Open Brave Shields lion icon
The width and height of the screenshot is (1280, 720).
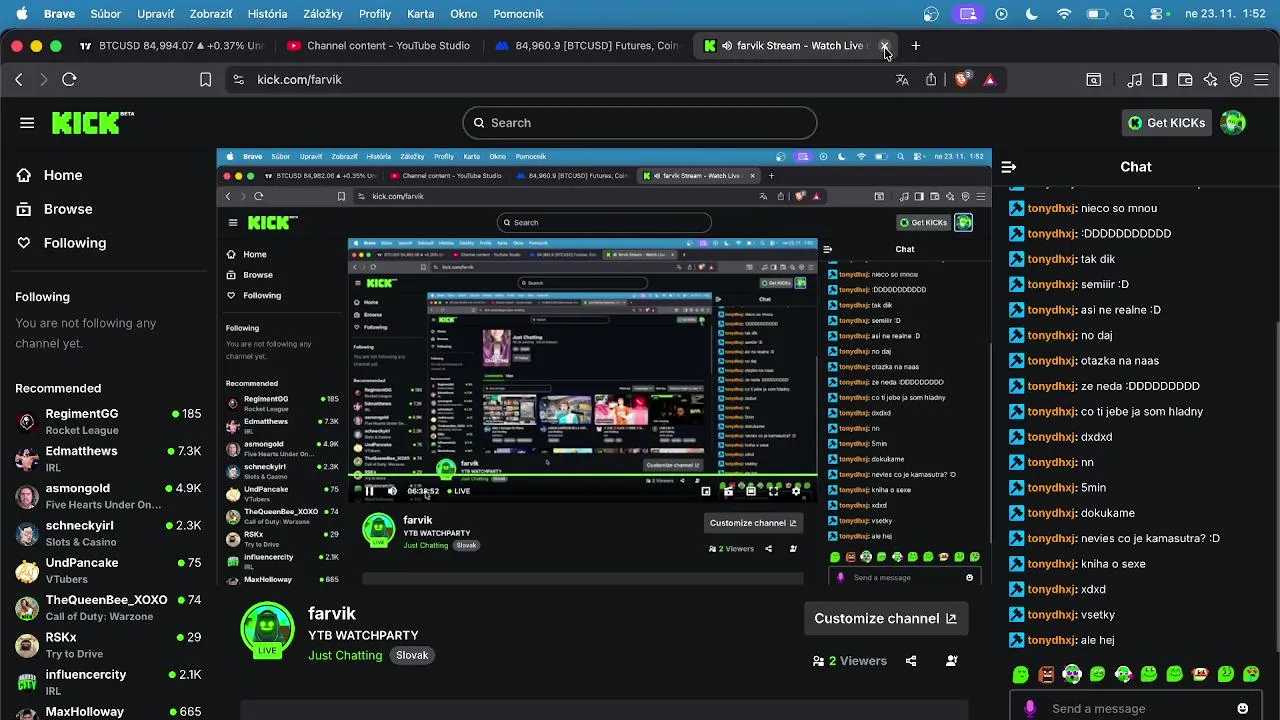(962, 80)
